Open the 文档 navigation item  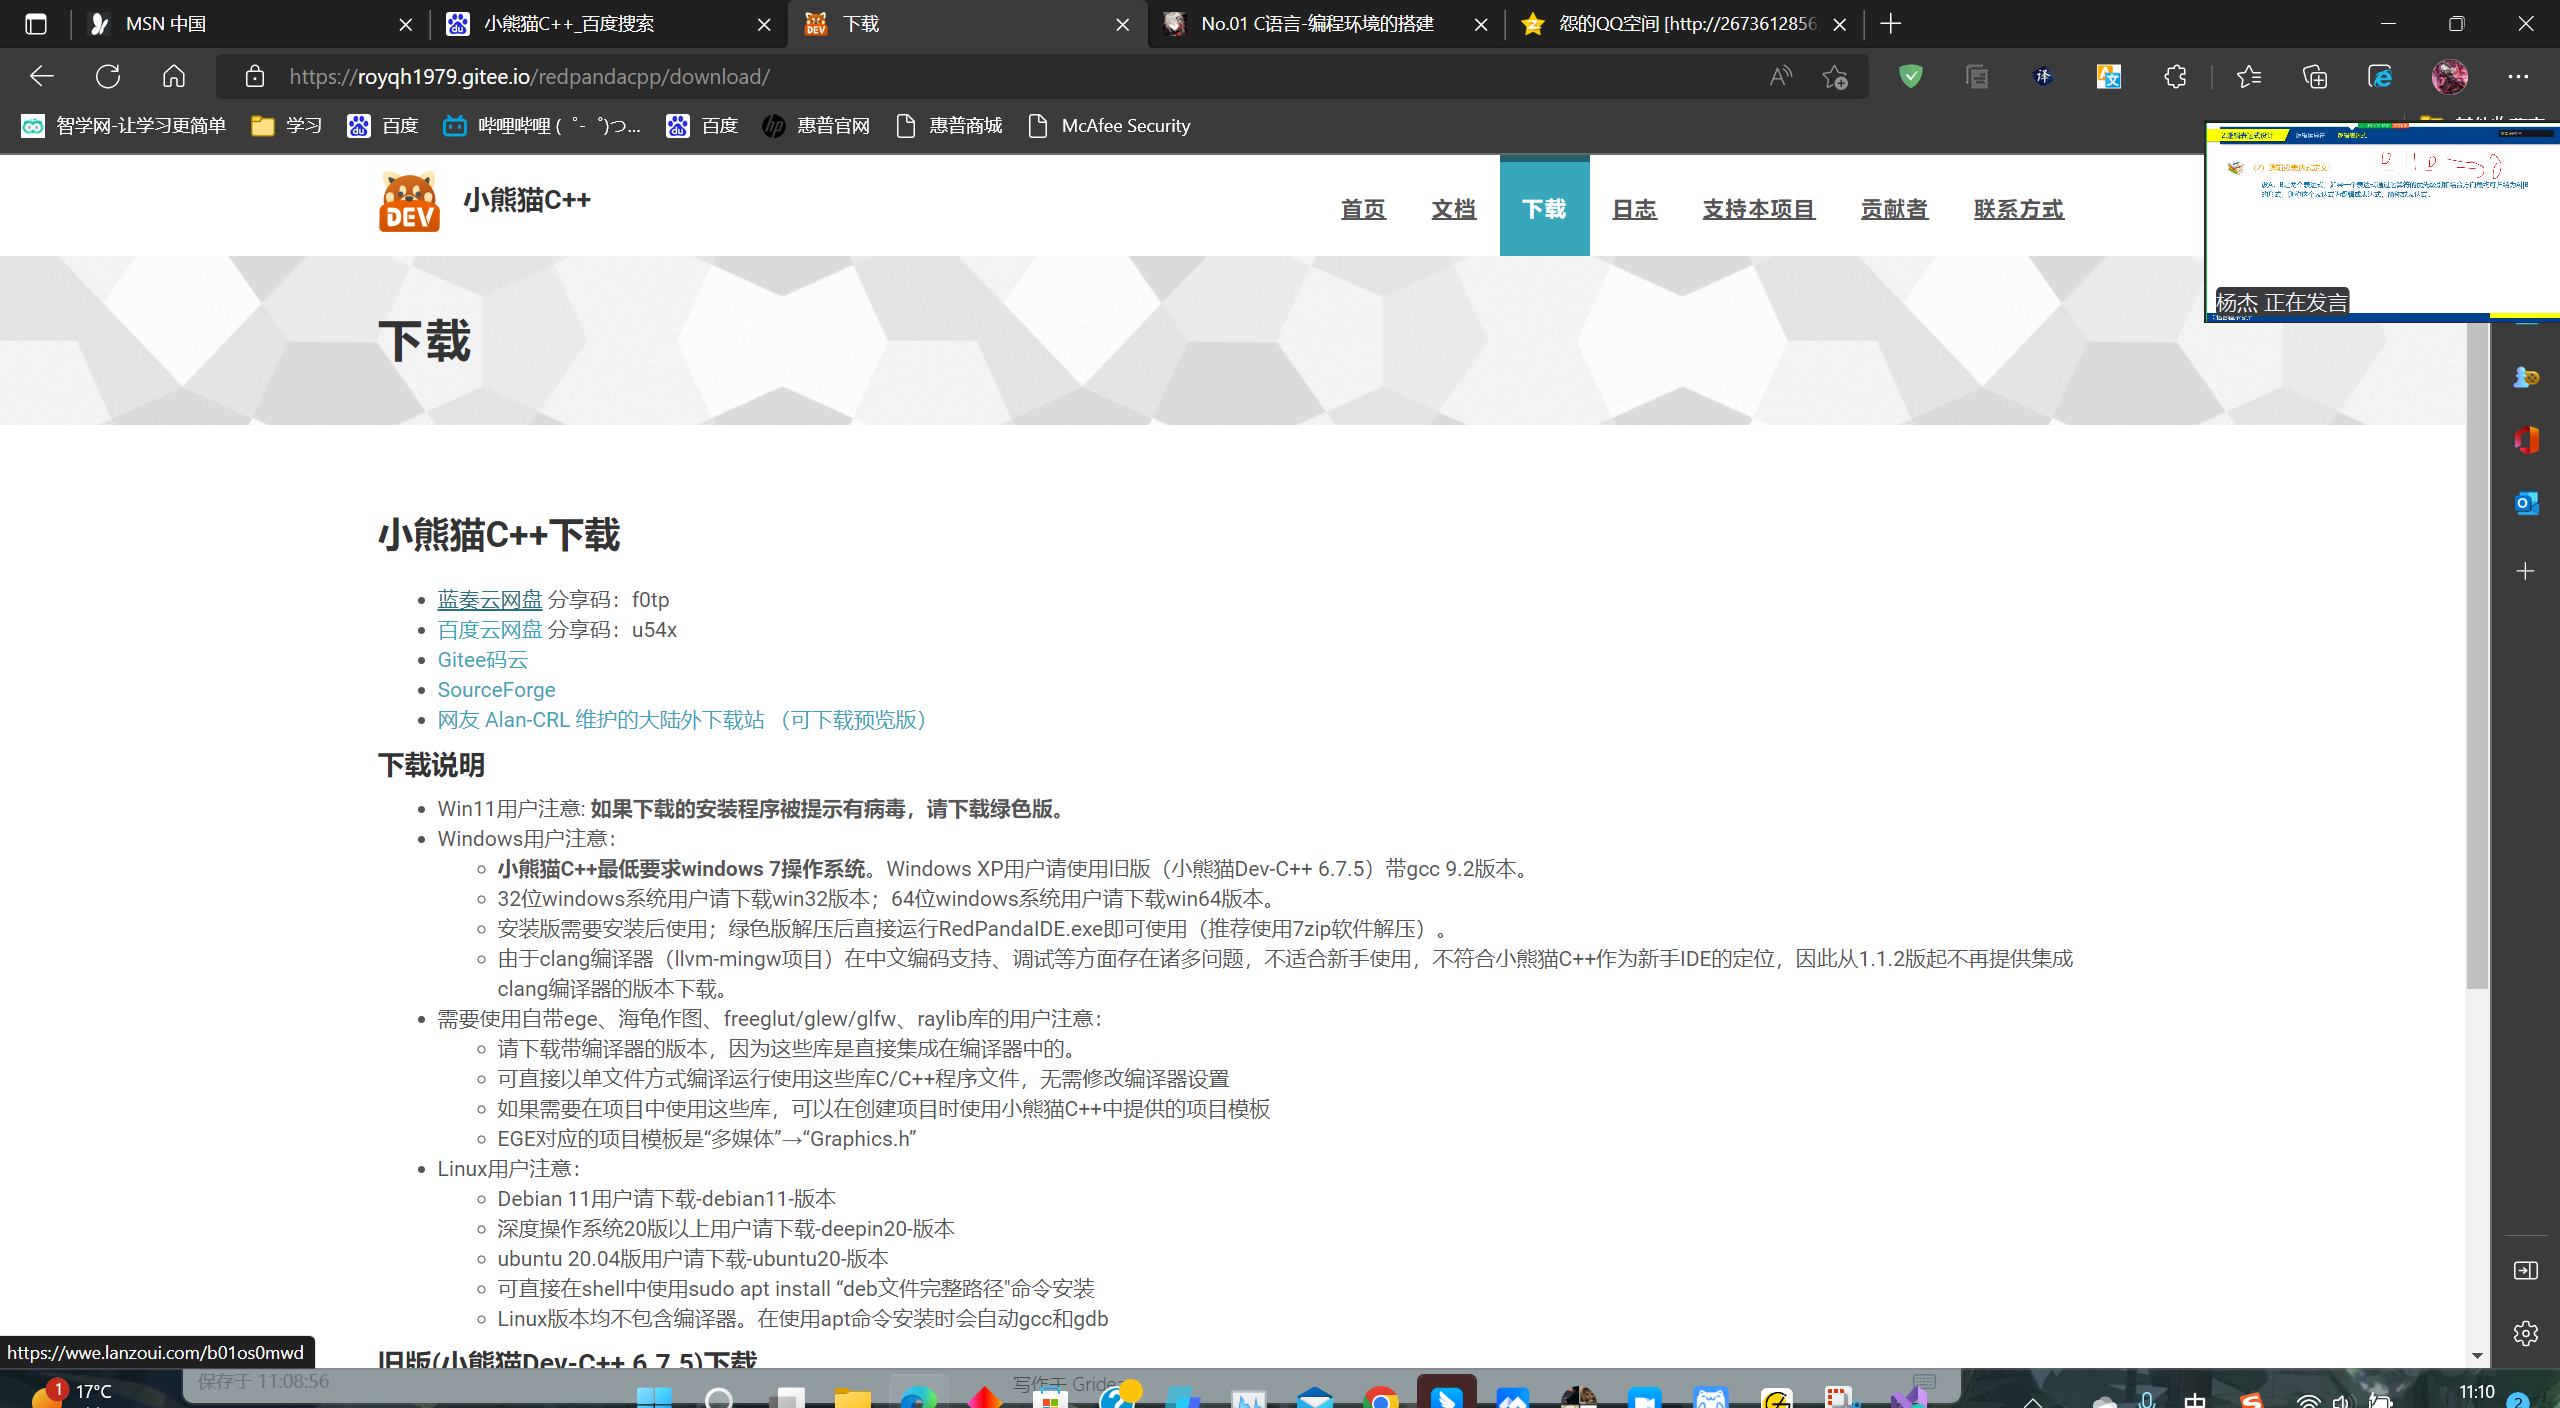click(1453, 209)
